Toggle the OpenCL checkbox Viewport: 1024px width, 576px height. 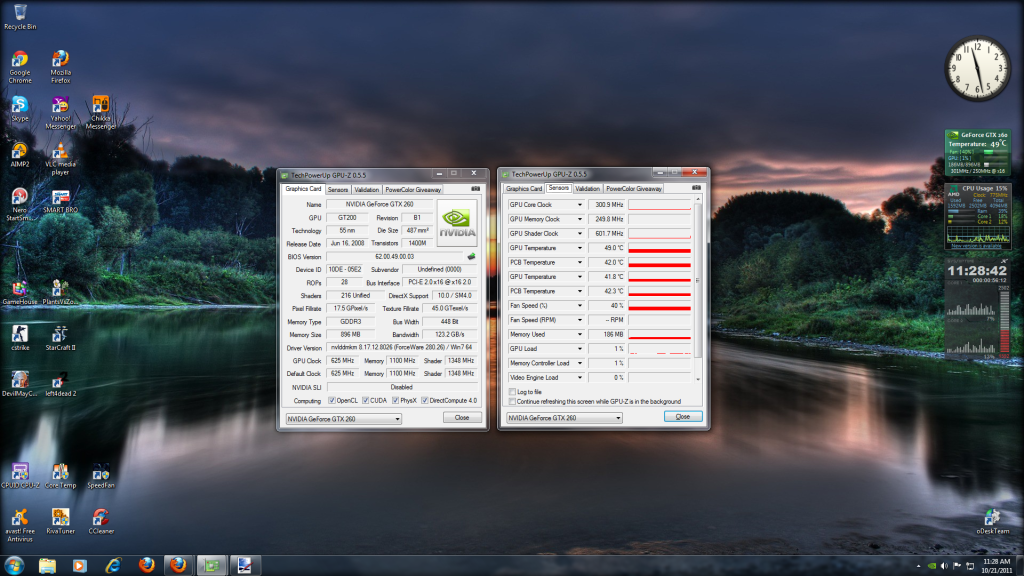point(332,400)
